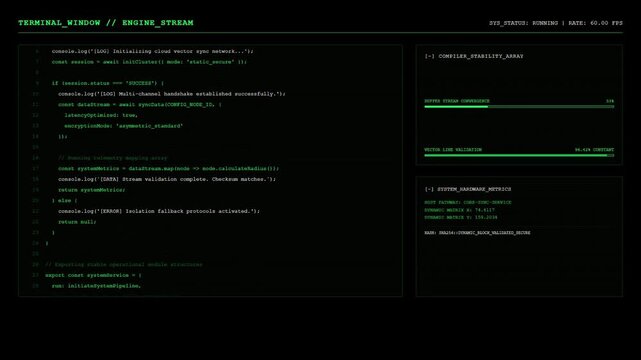Click the 'return systemMetrics;' line
This screenshot has height=360, width=641.
pyautogui.click(x=92, y=190)
